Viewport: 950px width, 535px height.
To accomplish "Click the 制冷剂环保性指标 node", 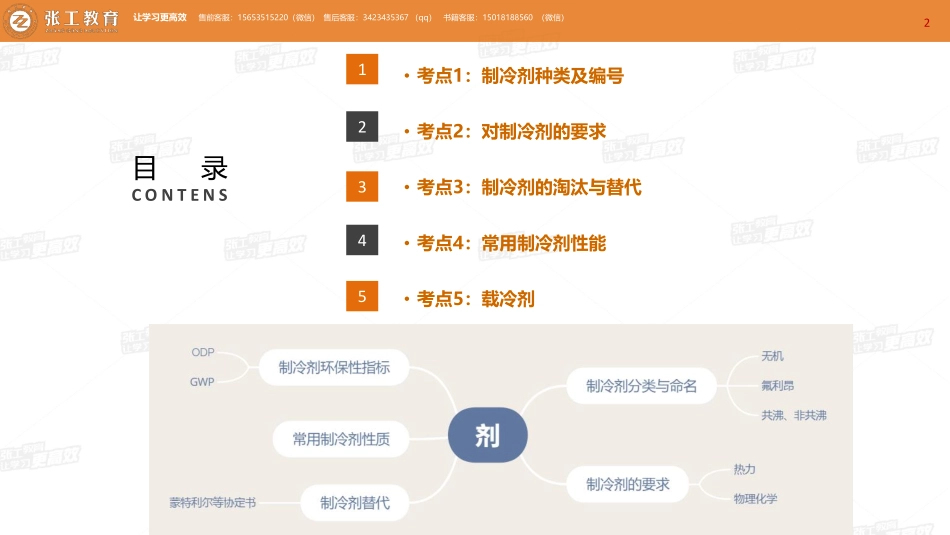I will [334, 367].
